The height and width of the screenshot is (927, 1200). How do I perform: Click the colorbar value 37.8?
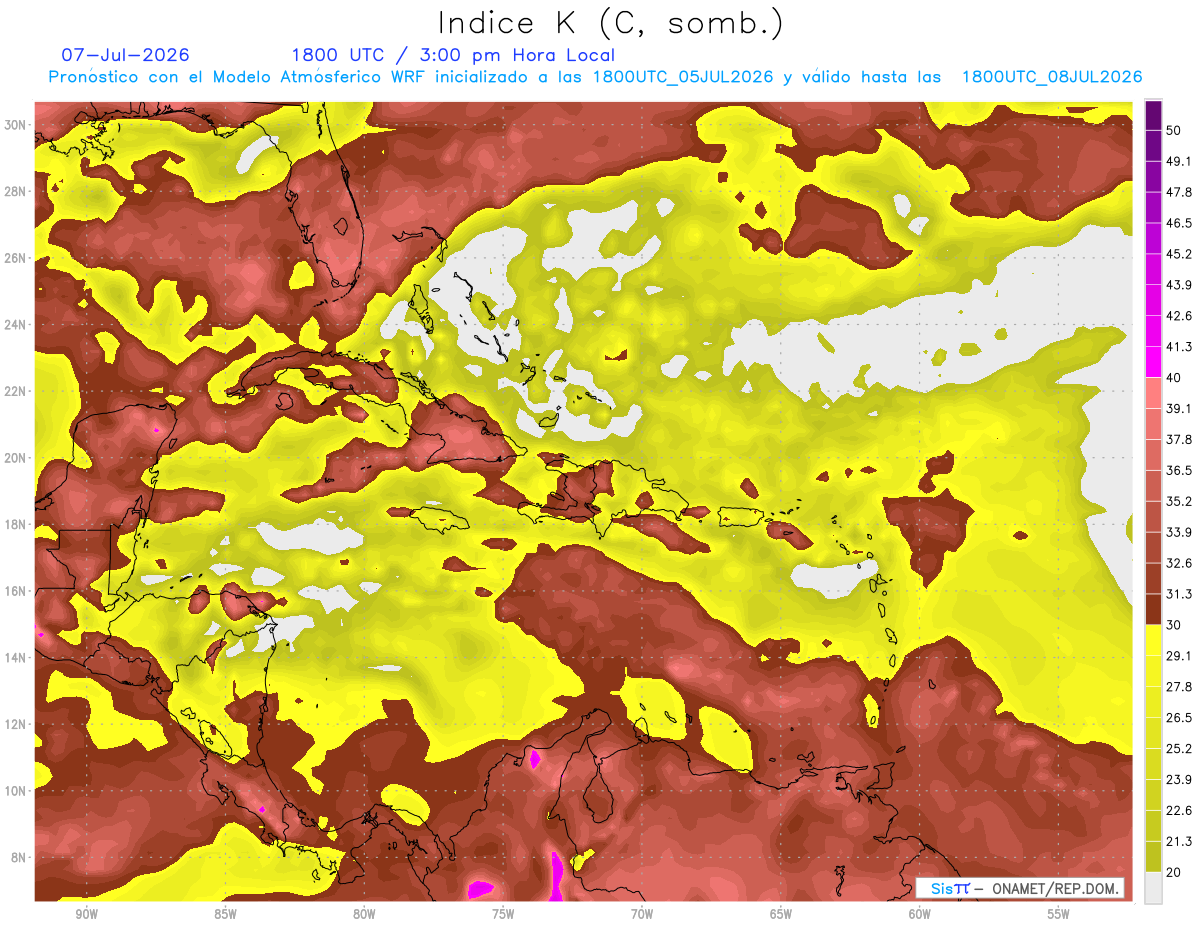tap(1179, 439)
